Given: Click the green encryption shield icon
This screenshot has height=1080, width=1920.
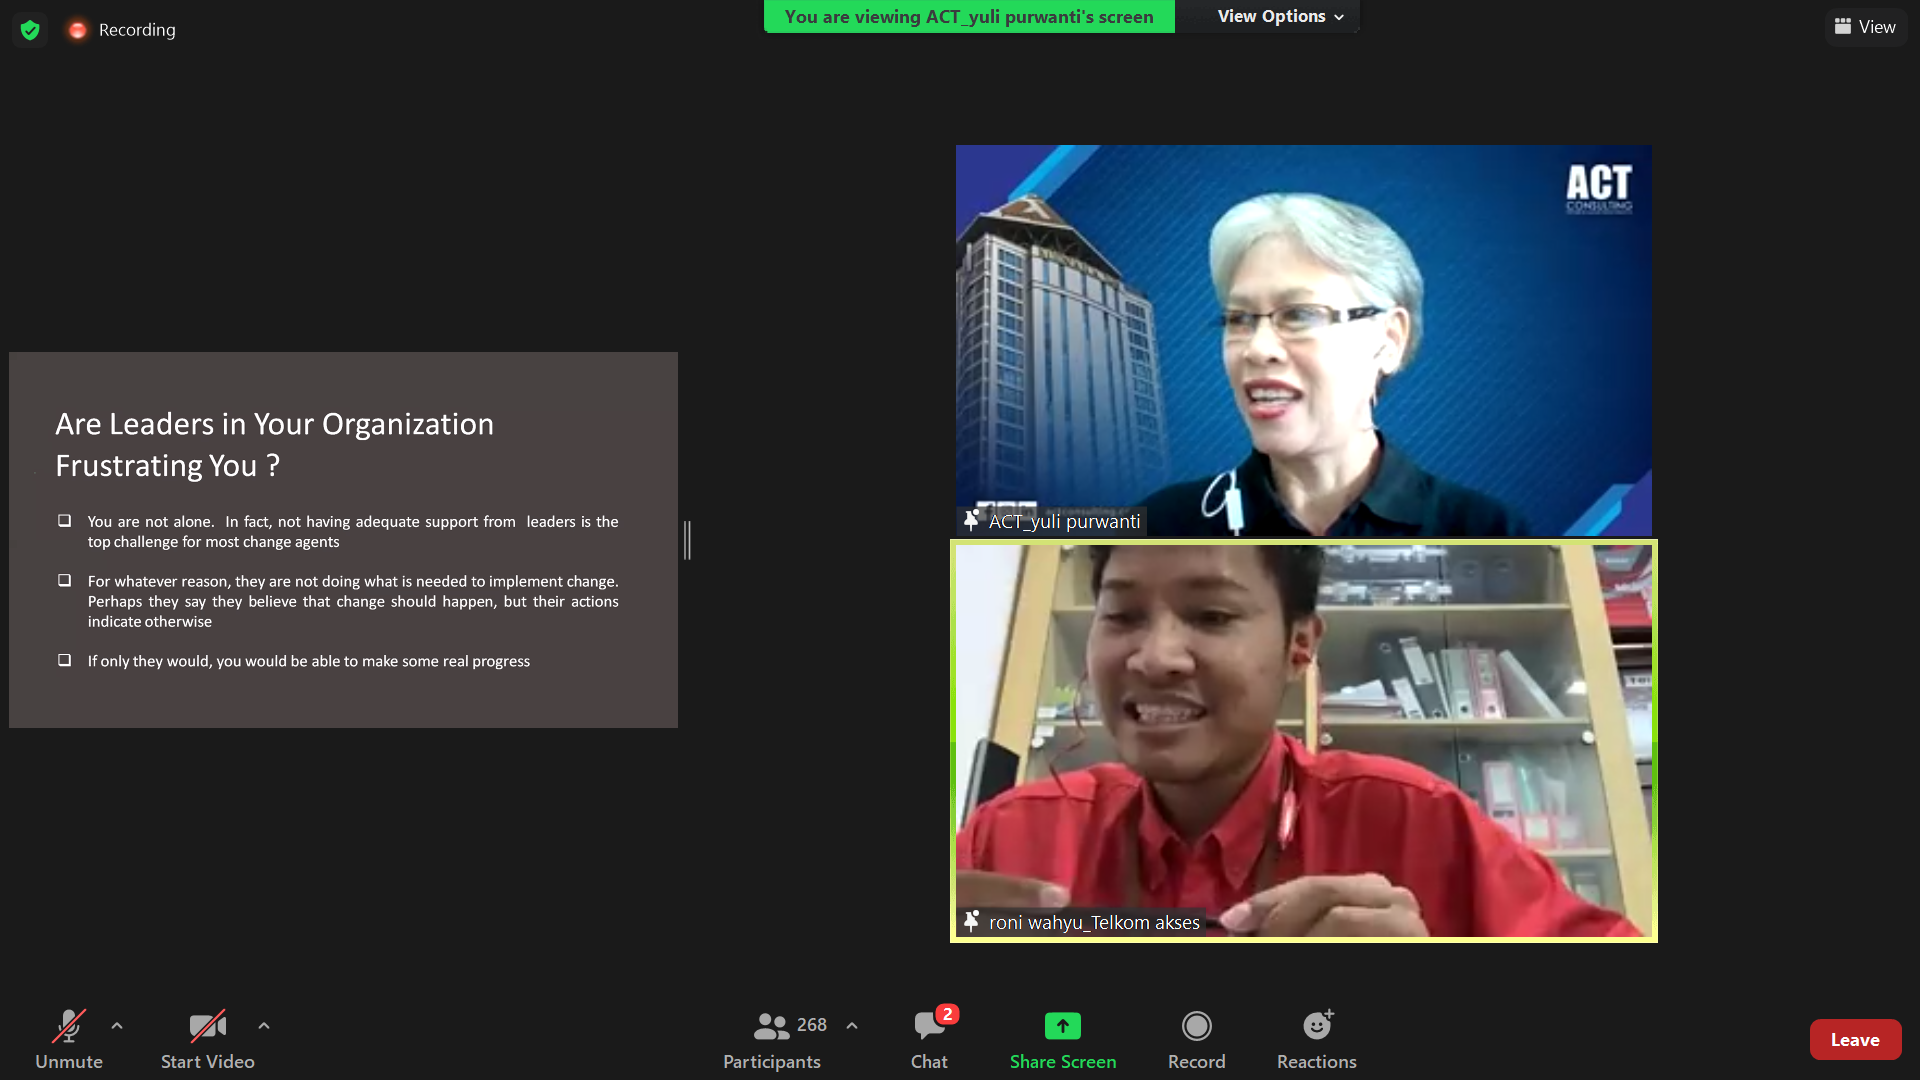Looking at the screenshot, I should 30,30.
